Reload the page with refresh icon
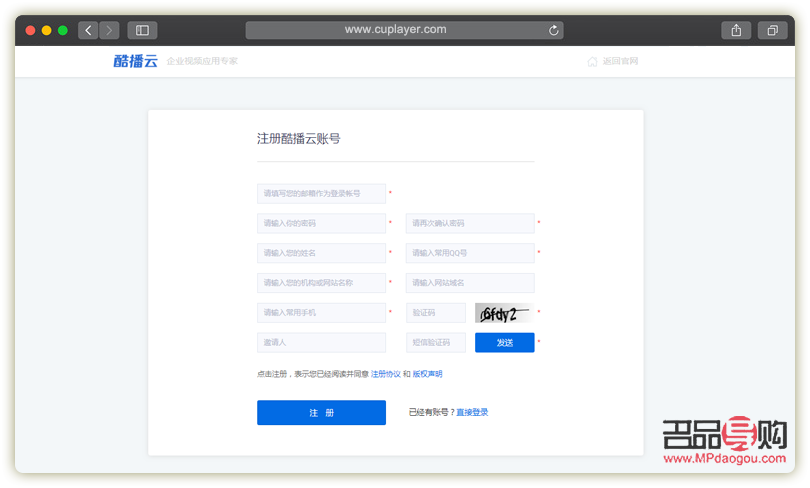The image size is (810, 488). [x=554, y=31]
